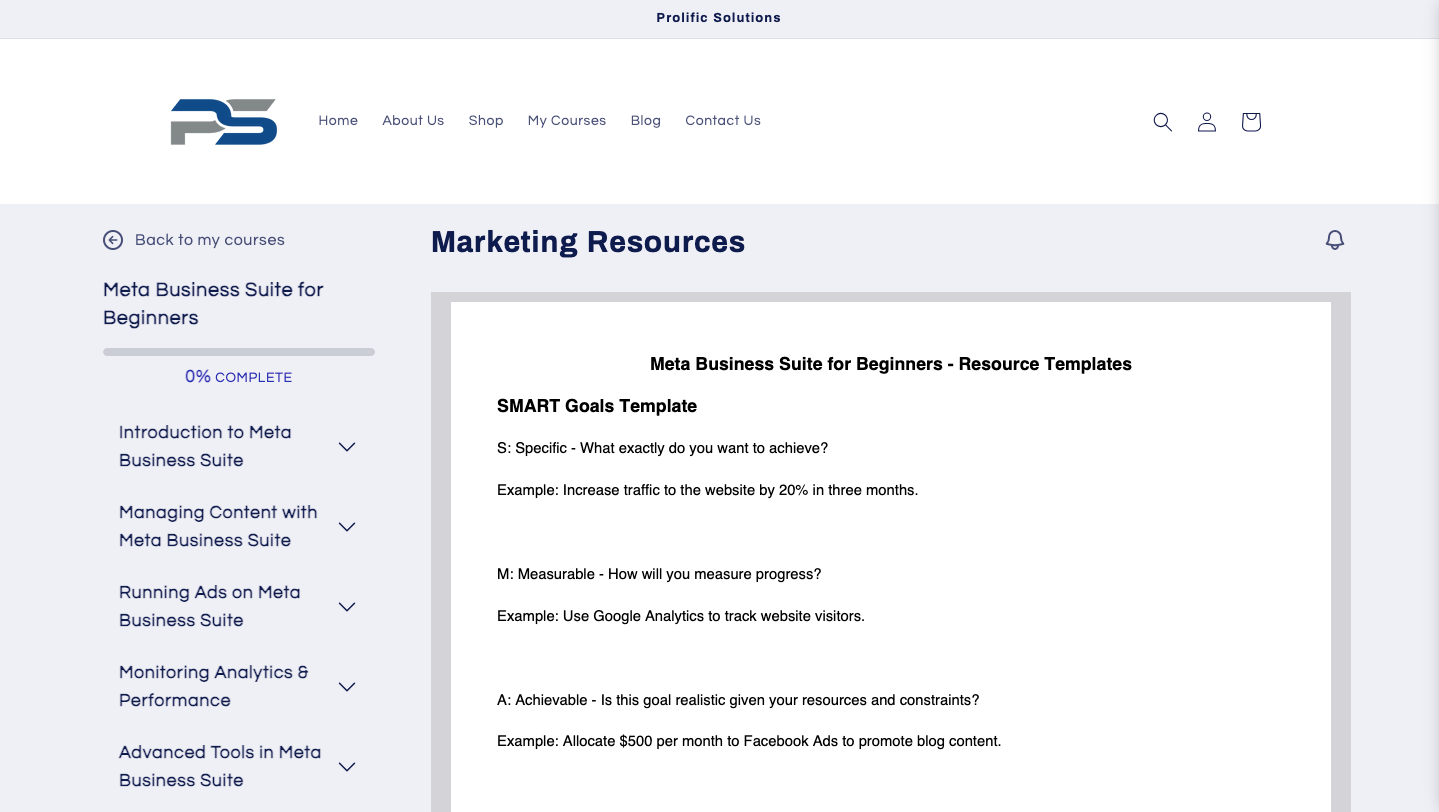Expand Running Ads section chevron
The width and height of the screenshot is (1439, 812).
[x=347, y=607]
